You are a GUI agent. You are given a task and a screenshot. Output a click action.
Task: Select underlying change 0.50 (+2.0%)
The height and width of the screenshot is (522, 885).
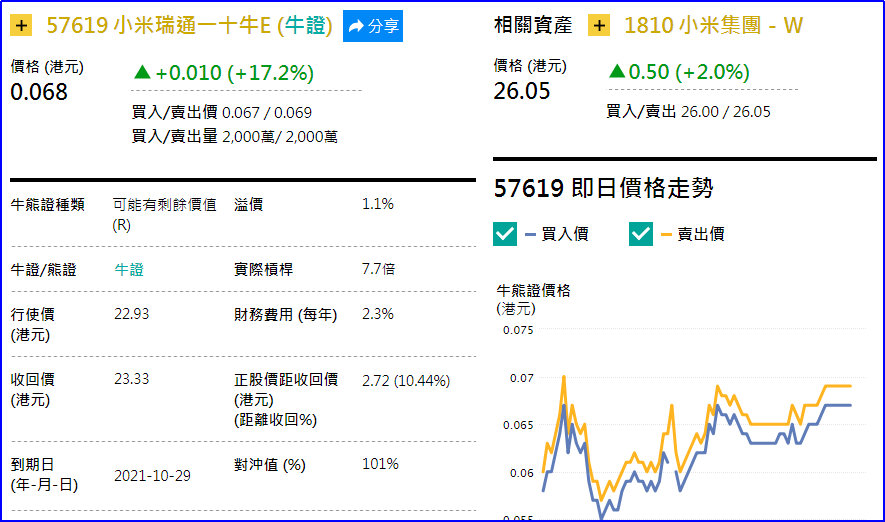point(689,72)
